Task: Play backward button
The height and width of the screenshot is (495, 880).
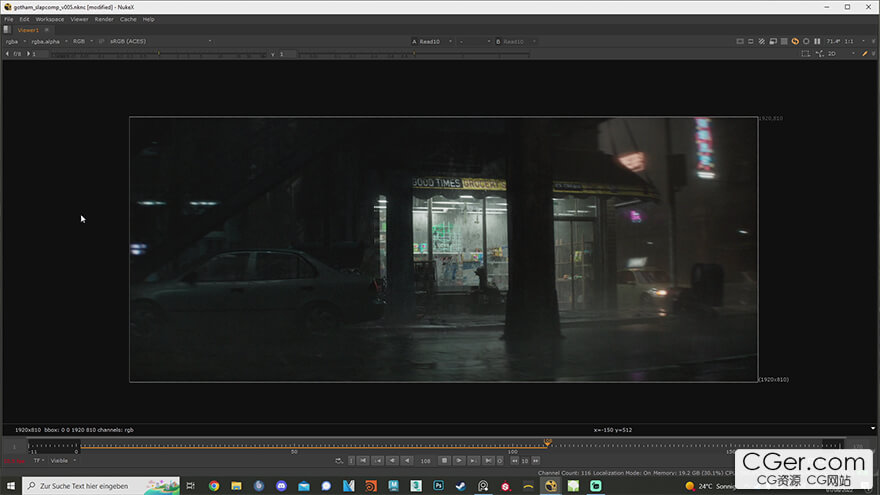Action: pyautogui.click(x=407, y=461)
